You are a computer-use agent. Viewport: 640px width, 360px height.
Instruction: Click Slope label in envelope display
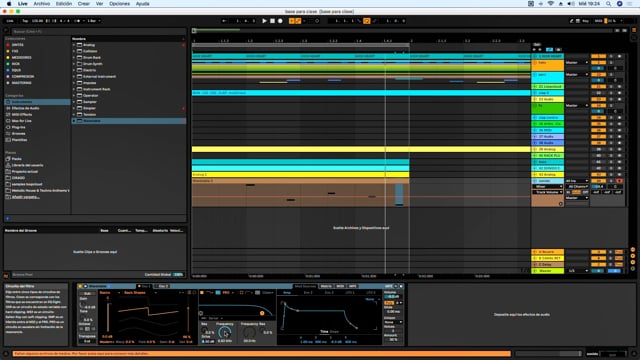pyautogui.click(x=334, y=331)
